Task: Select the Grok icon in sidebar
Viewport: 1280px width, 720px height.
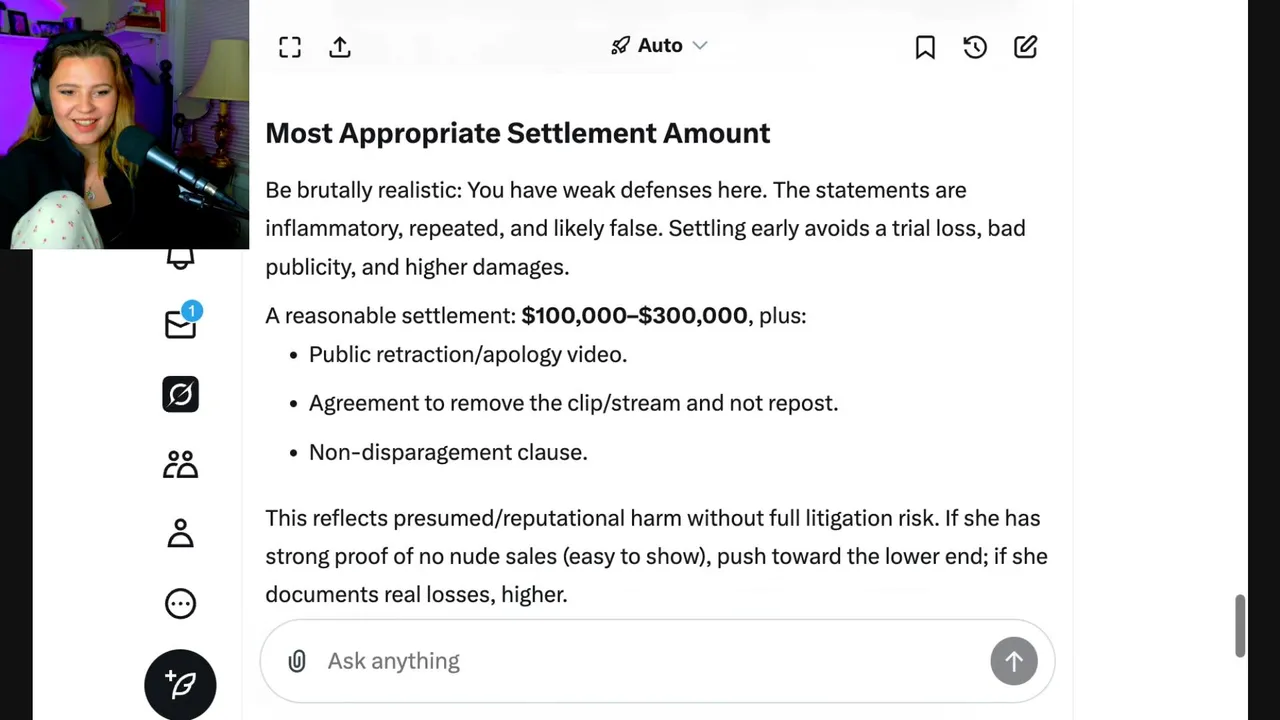Action: 180,394
